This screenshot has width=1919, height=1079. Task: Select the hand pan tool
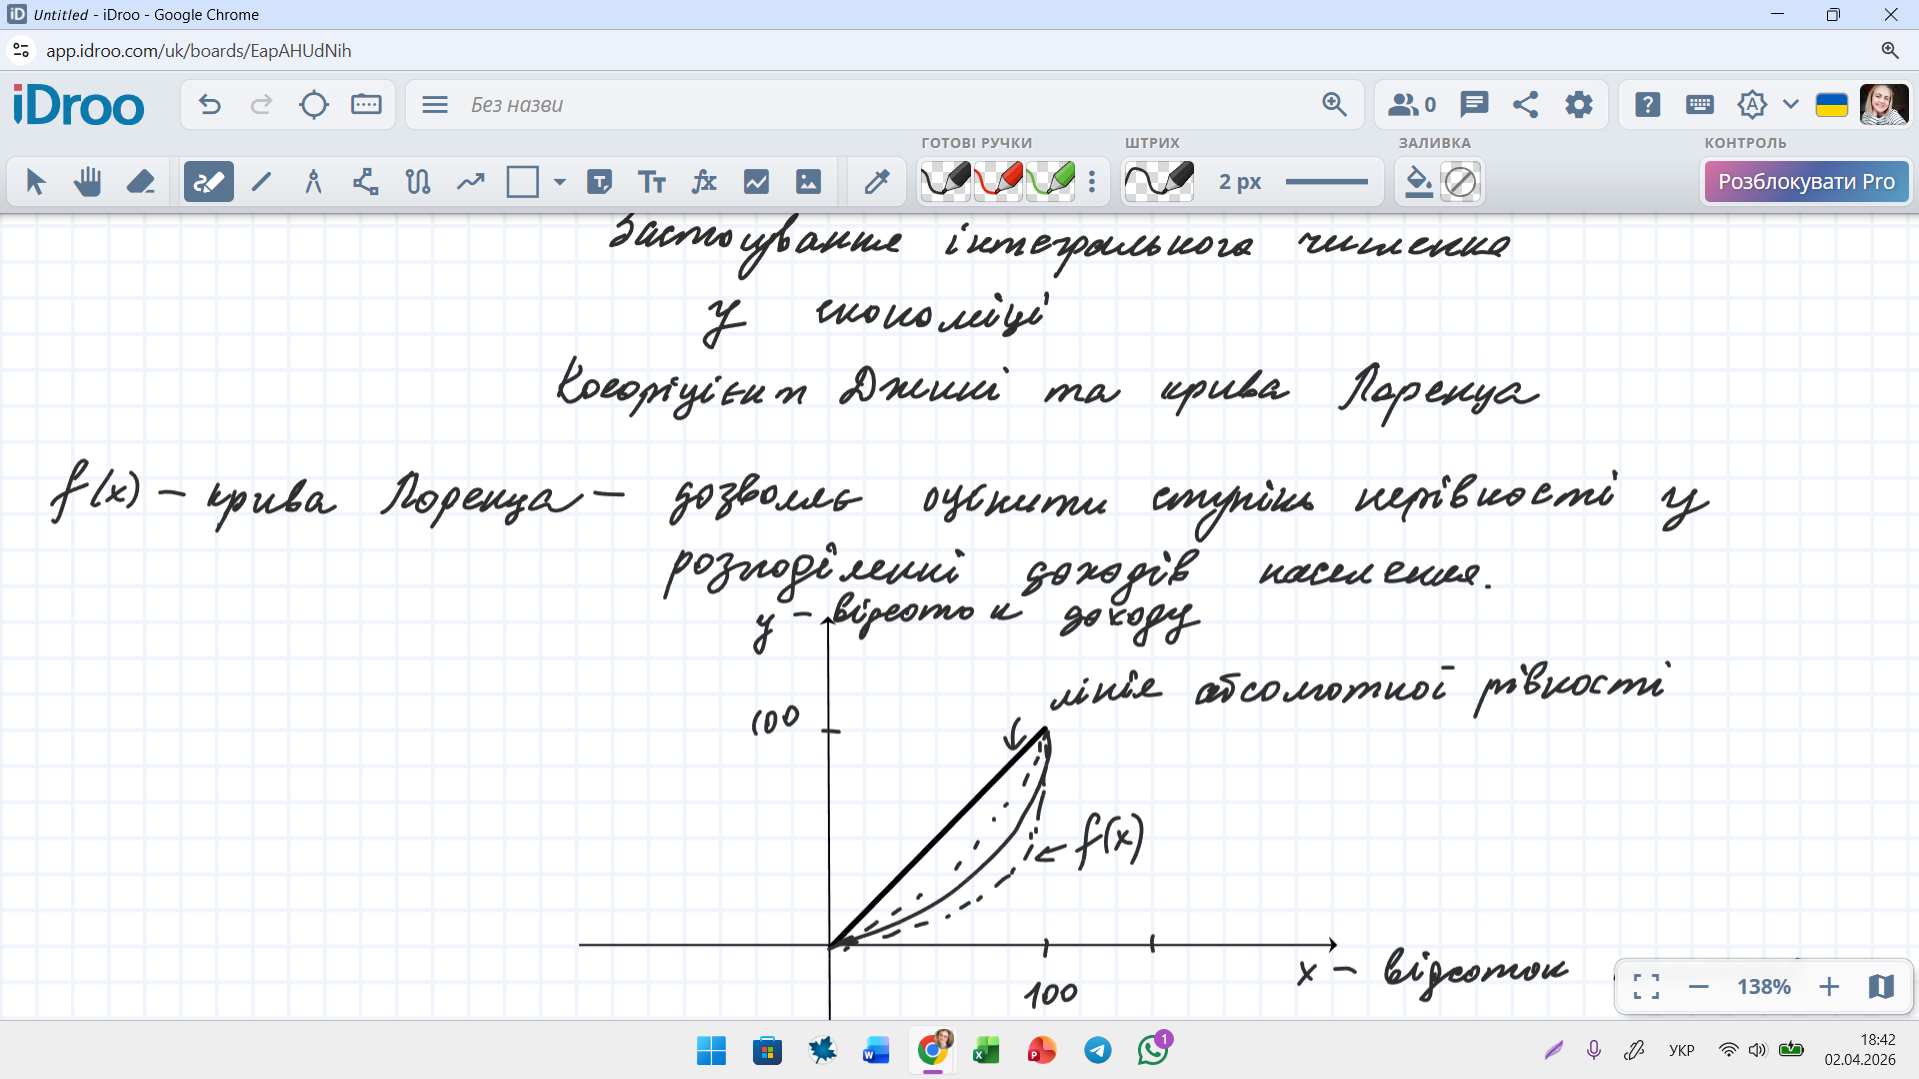[x=88, y=182]
